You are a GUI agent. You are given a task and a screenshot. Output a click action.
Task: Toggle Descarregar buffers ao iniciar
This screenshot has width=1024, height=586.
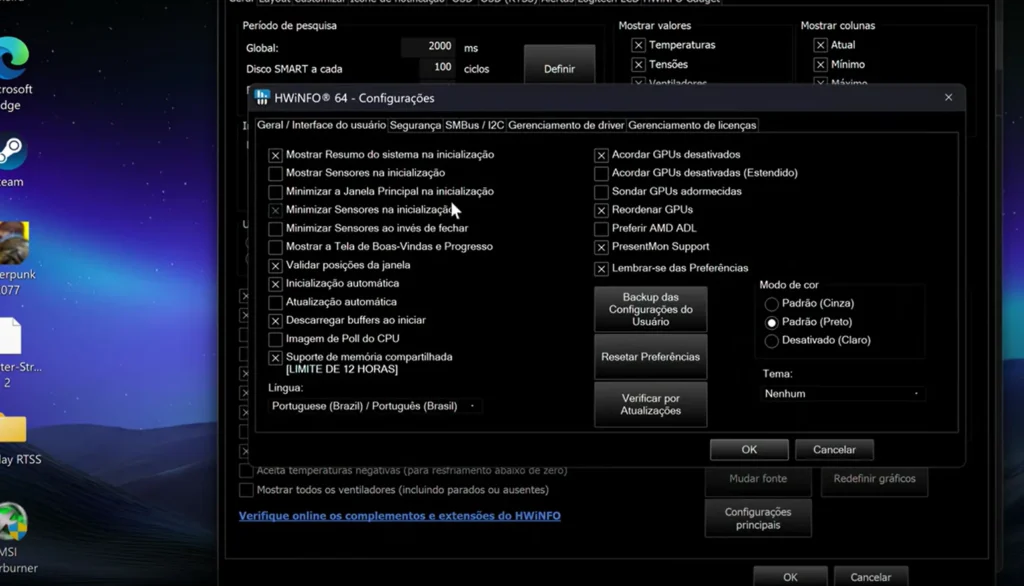(x=275, y=321)
